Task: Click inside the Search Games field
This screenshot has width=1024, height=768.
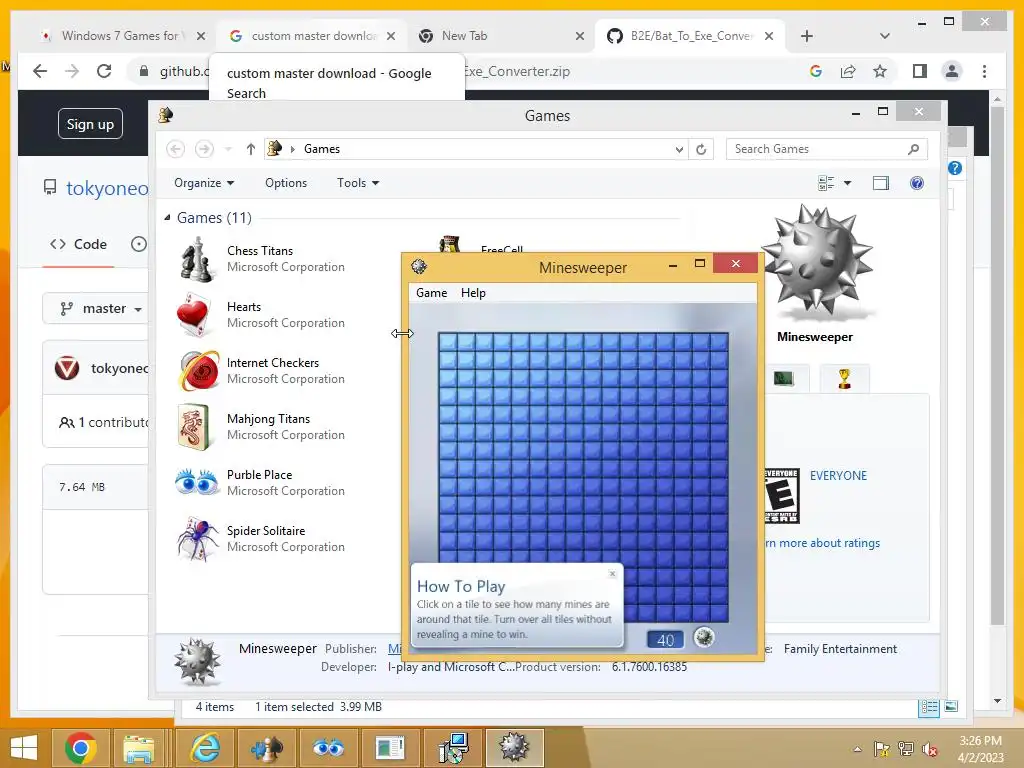Action: pos(827,149)
